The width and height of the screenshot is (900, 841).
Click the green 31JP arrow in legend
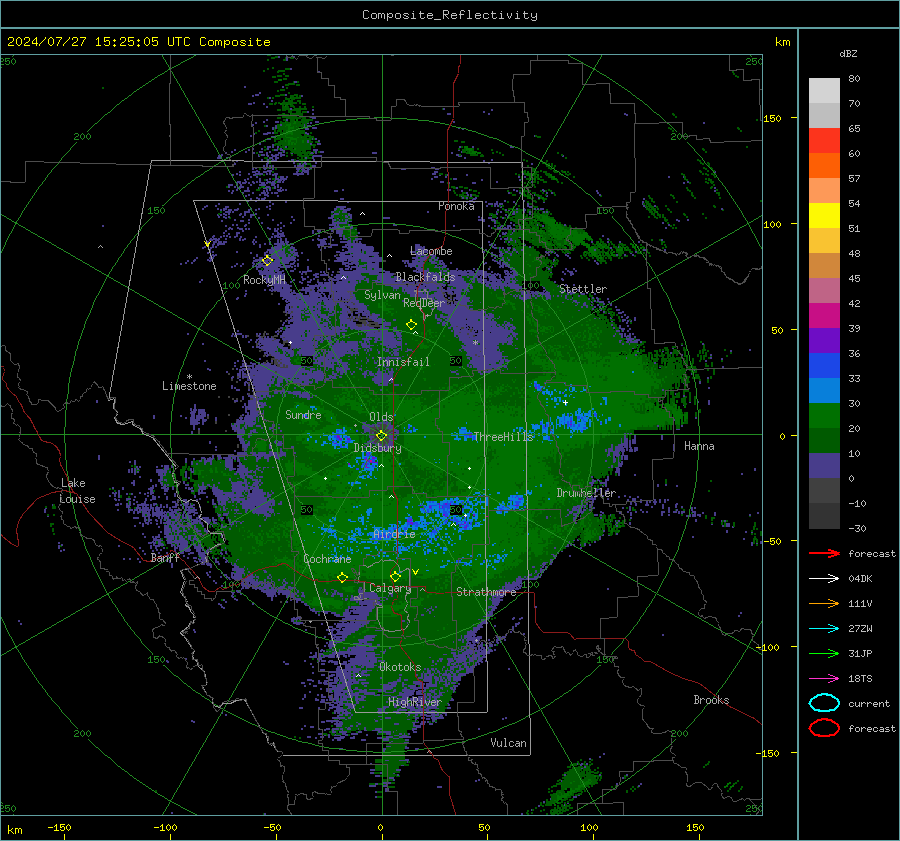824,653
